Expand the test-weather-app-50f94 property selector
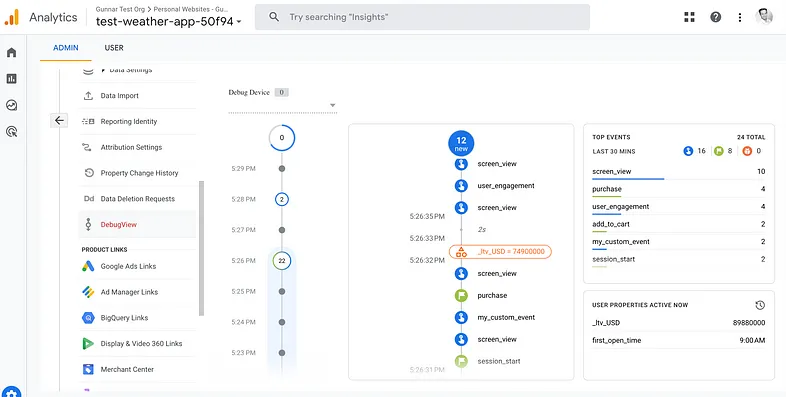This screenshot has width=786, height=397. pos(168,22)
